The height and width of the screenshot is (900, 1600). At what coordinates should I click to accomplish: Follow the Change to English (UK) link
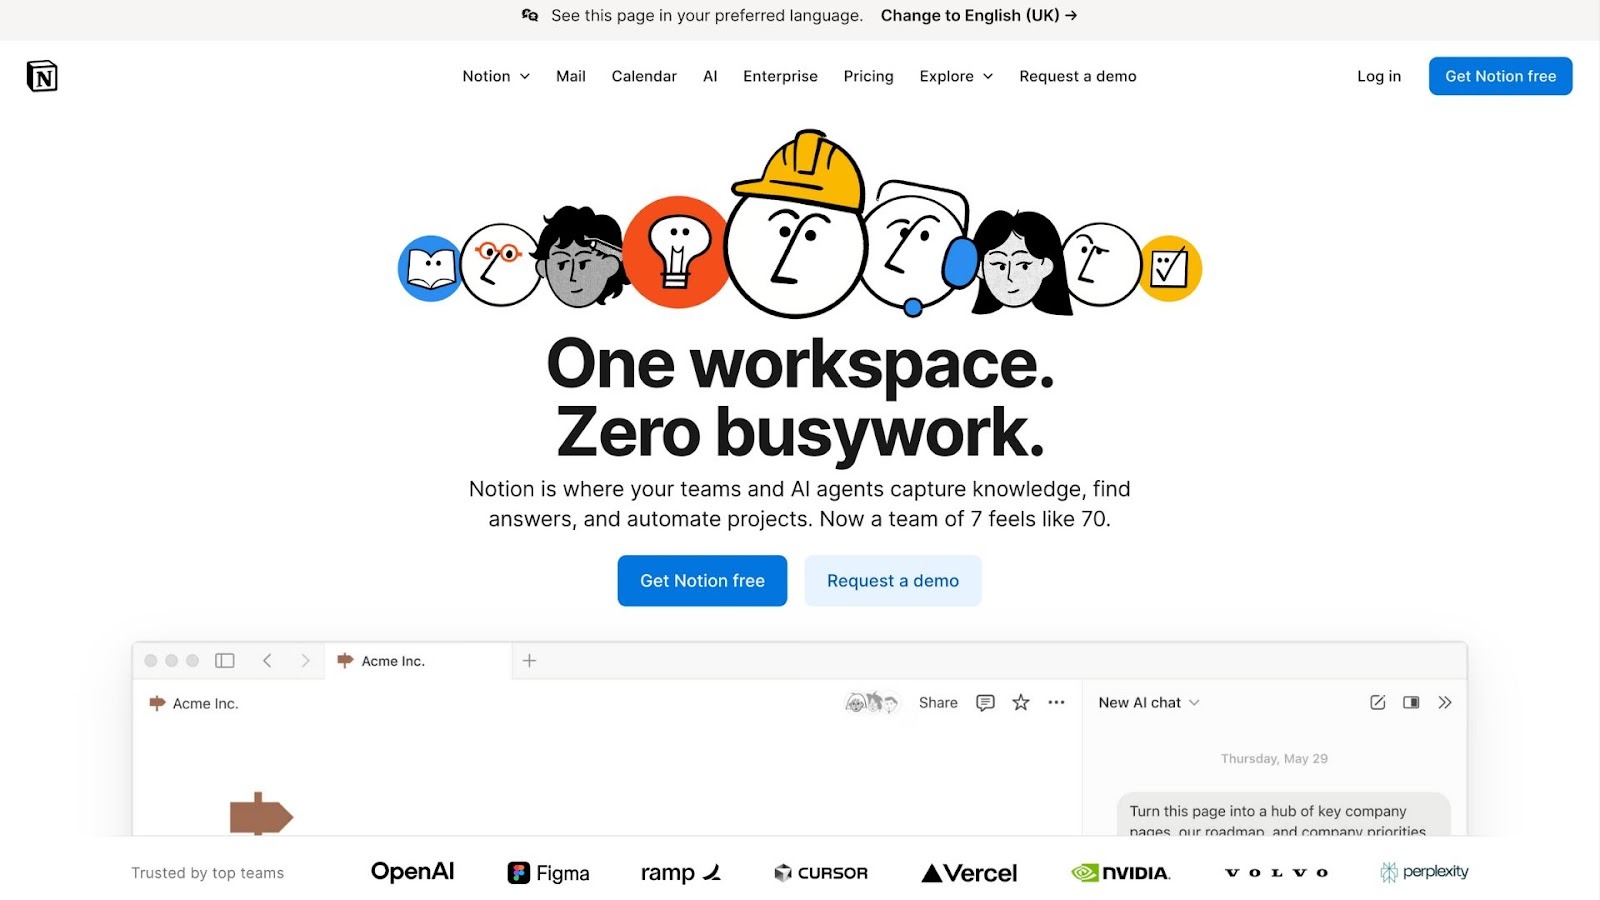(x=978, y=15)
